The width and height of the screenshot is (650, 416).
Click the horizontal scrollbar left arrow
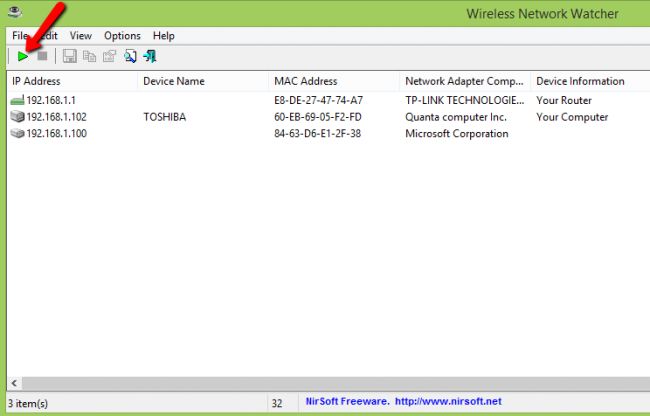15,383
